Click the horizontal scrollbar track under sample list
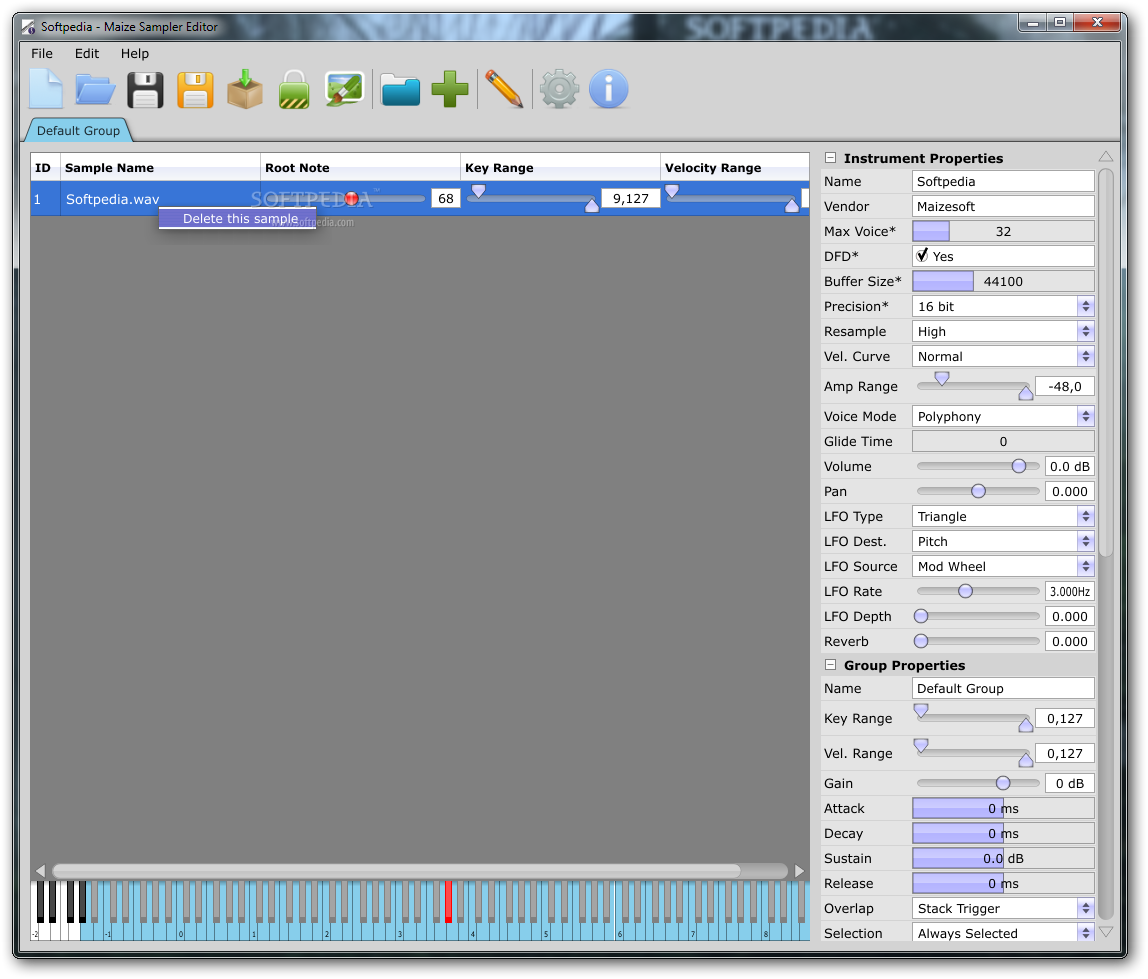This screenshot has height=979, width=1148. point(420,871)
